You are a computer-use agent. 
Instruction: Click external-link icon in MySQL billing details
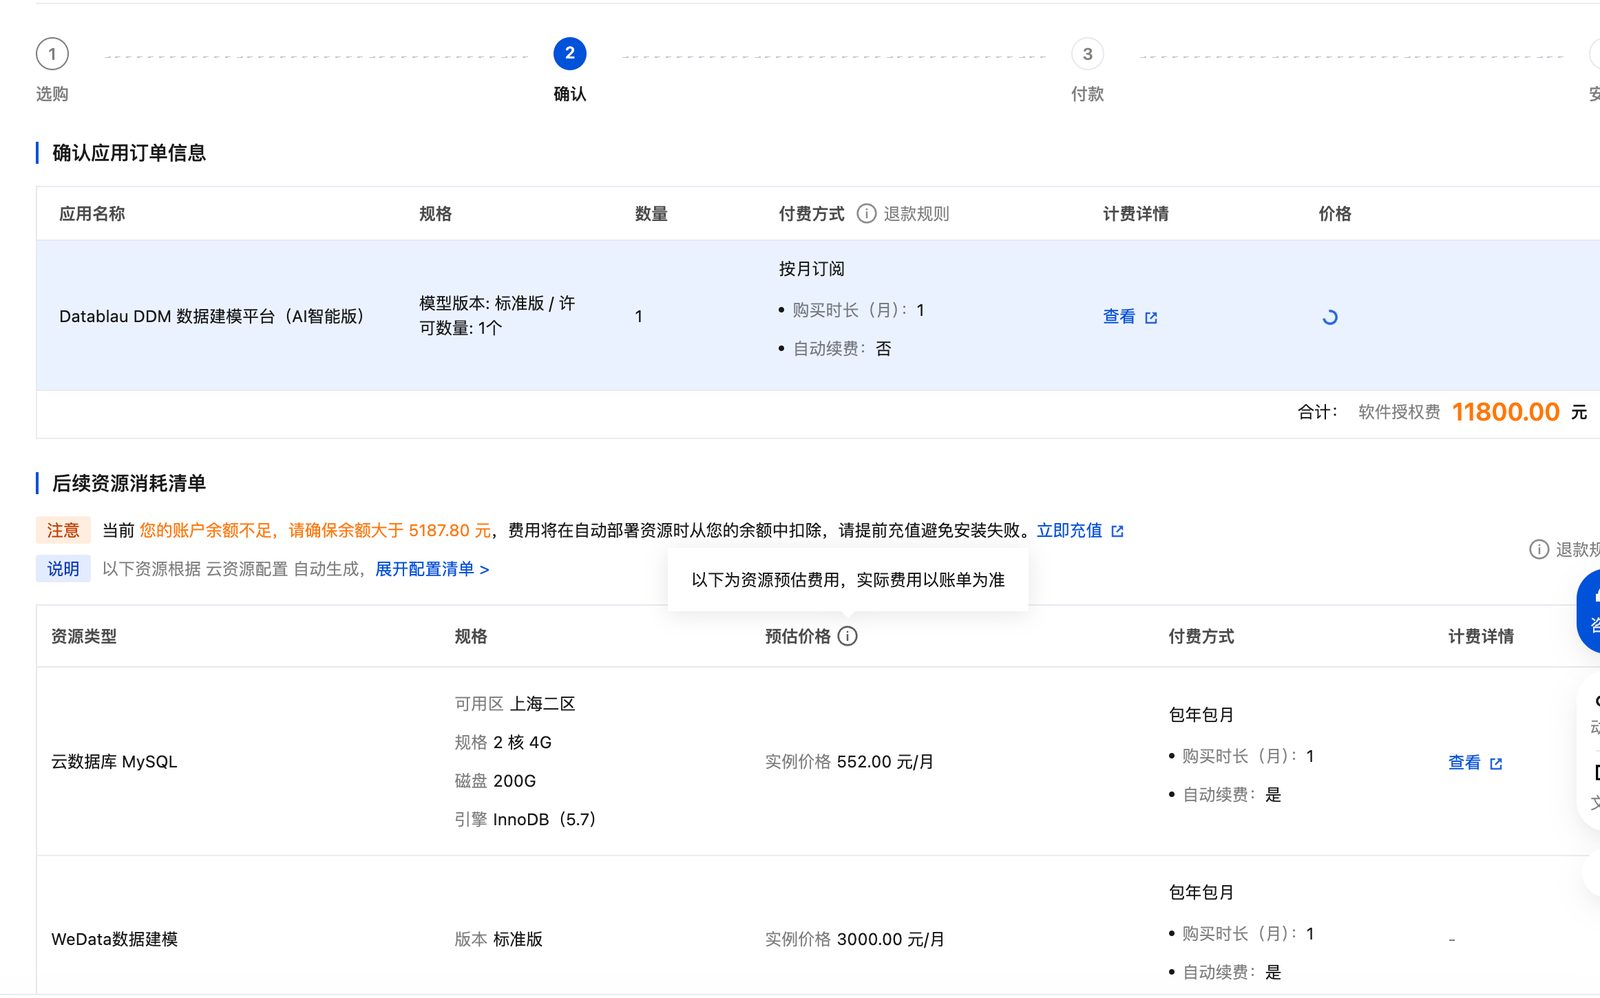pos(1496,764)
